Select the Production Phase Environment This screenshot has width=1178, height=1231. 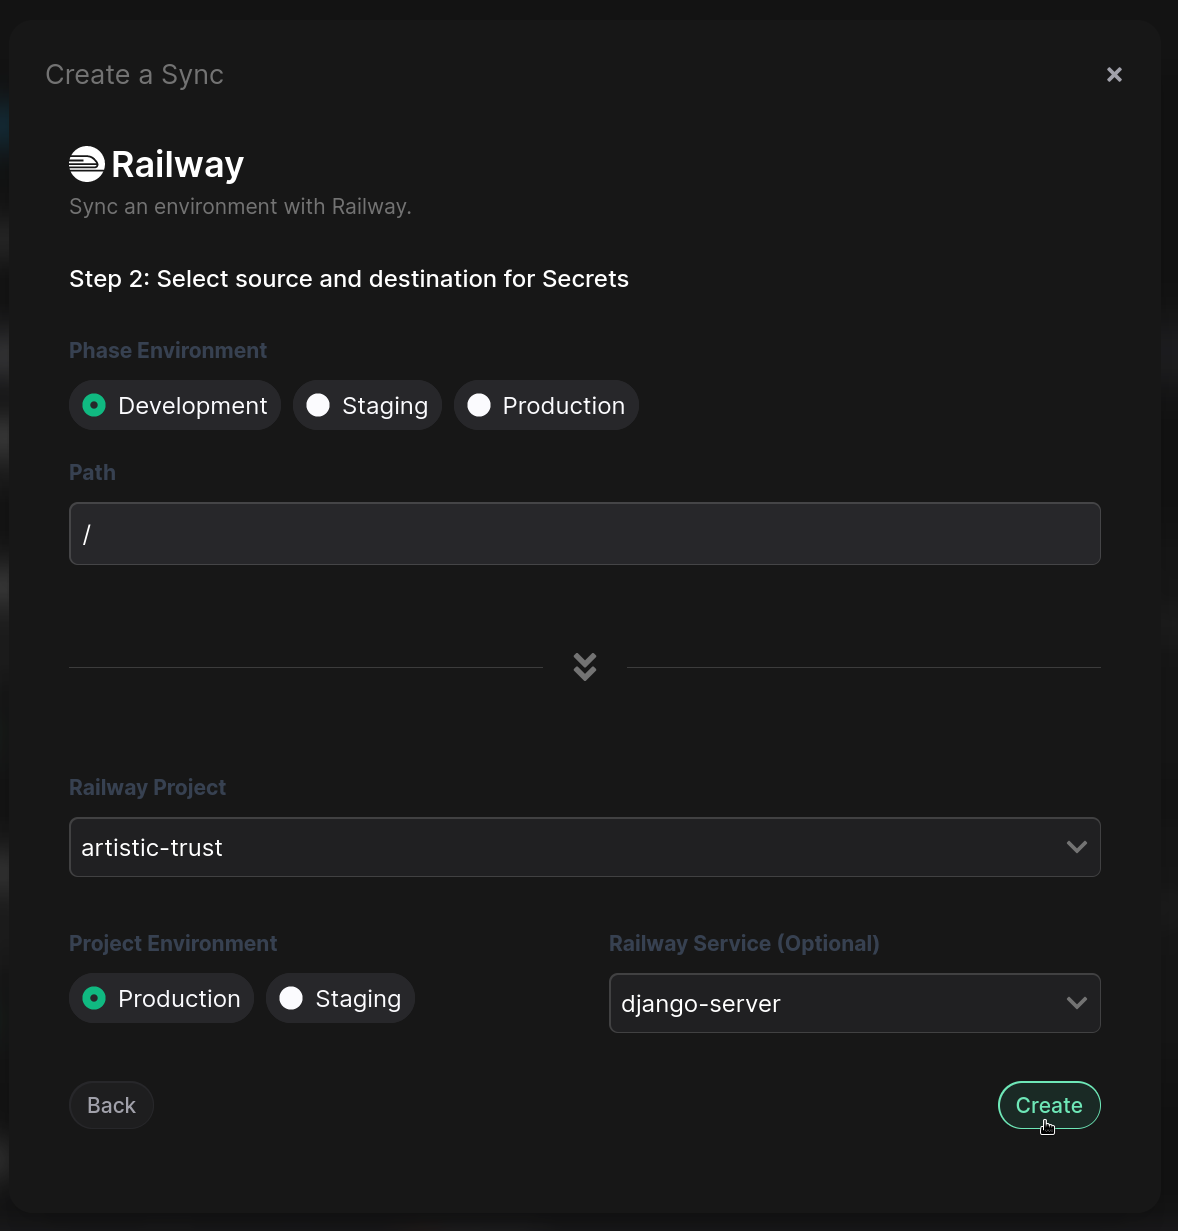(546, 405)
